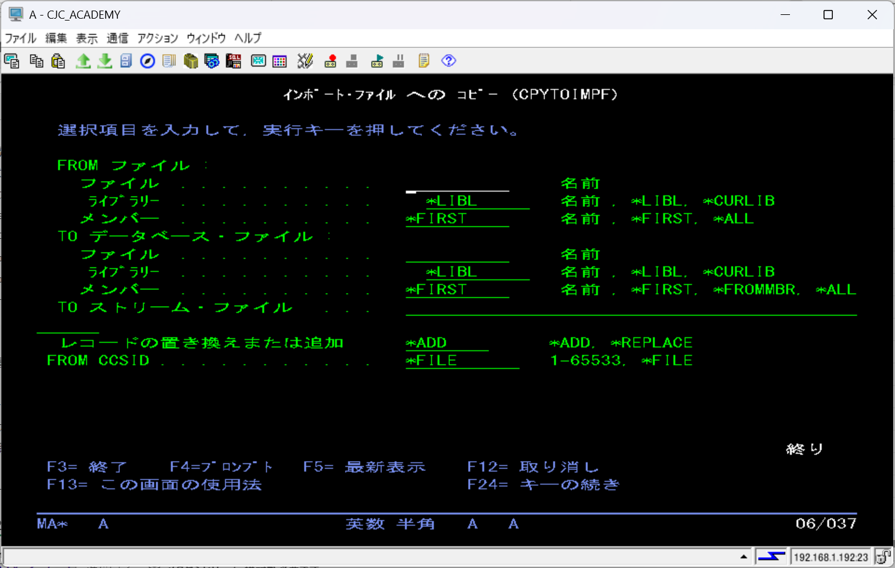
Task: Click the blue compass navigator icon
Action: [x=147, y=61]
